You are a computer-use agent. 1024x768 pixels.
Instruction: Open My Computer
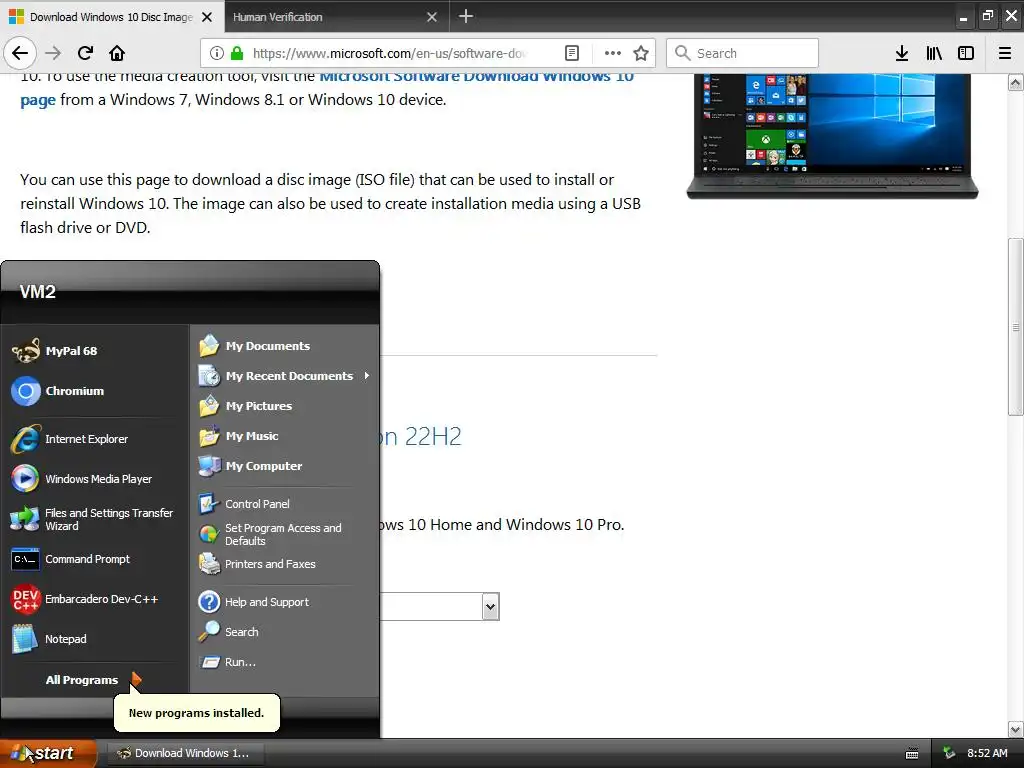(x=284, y=466)
